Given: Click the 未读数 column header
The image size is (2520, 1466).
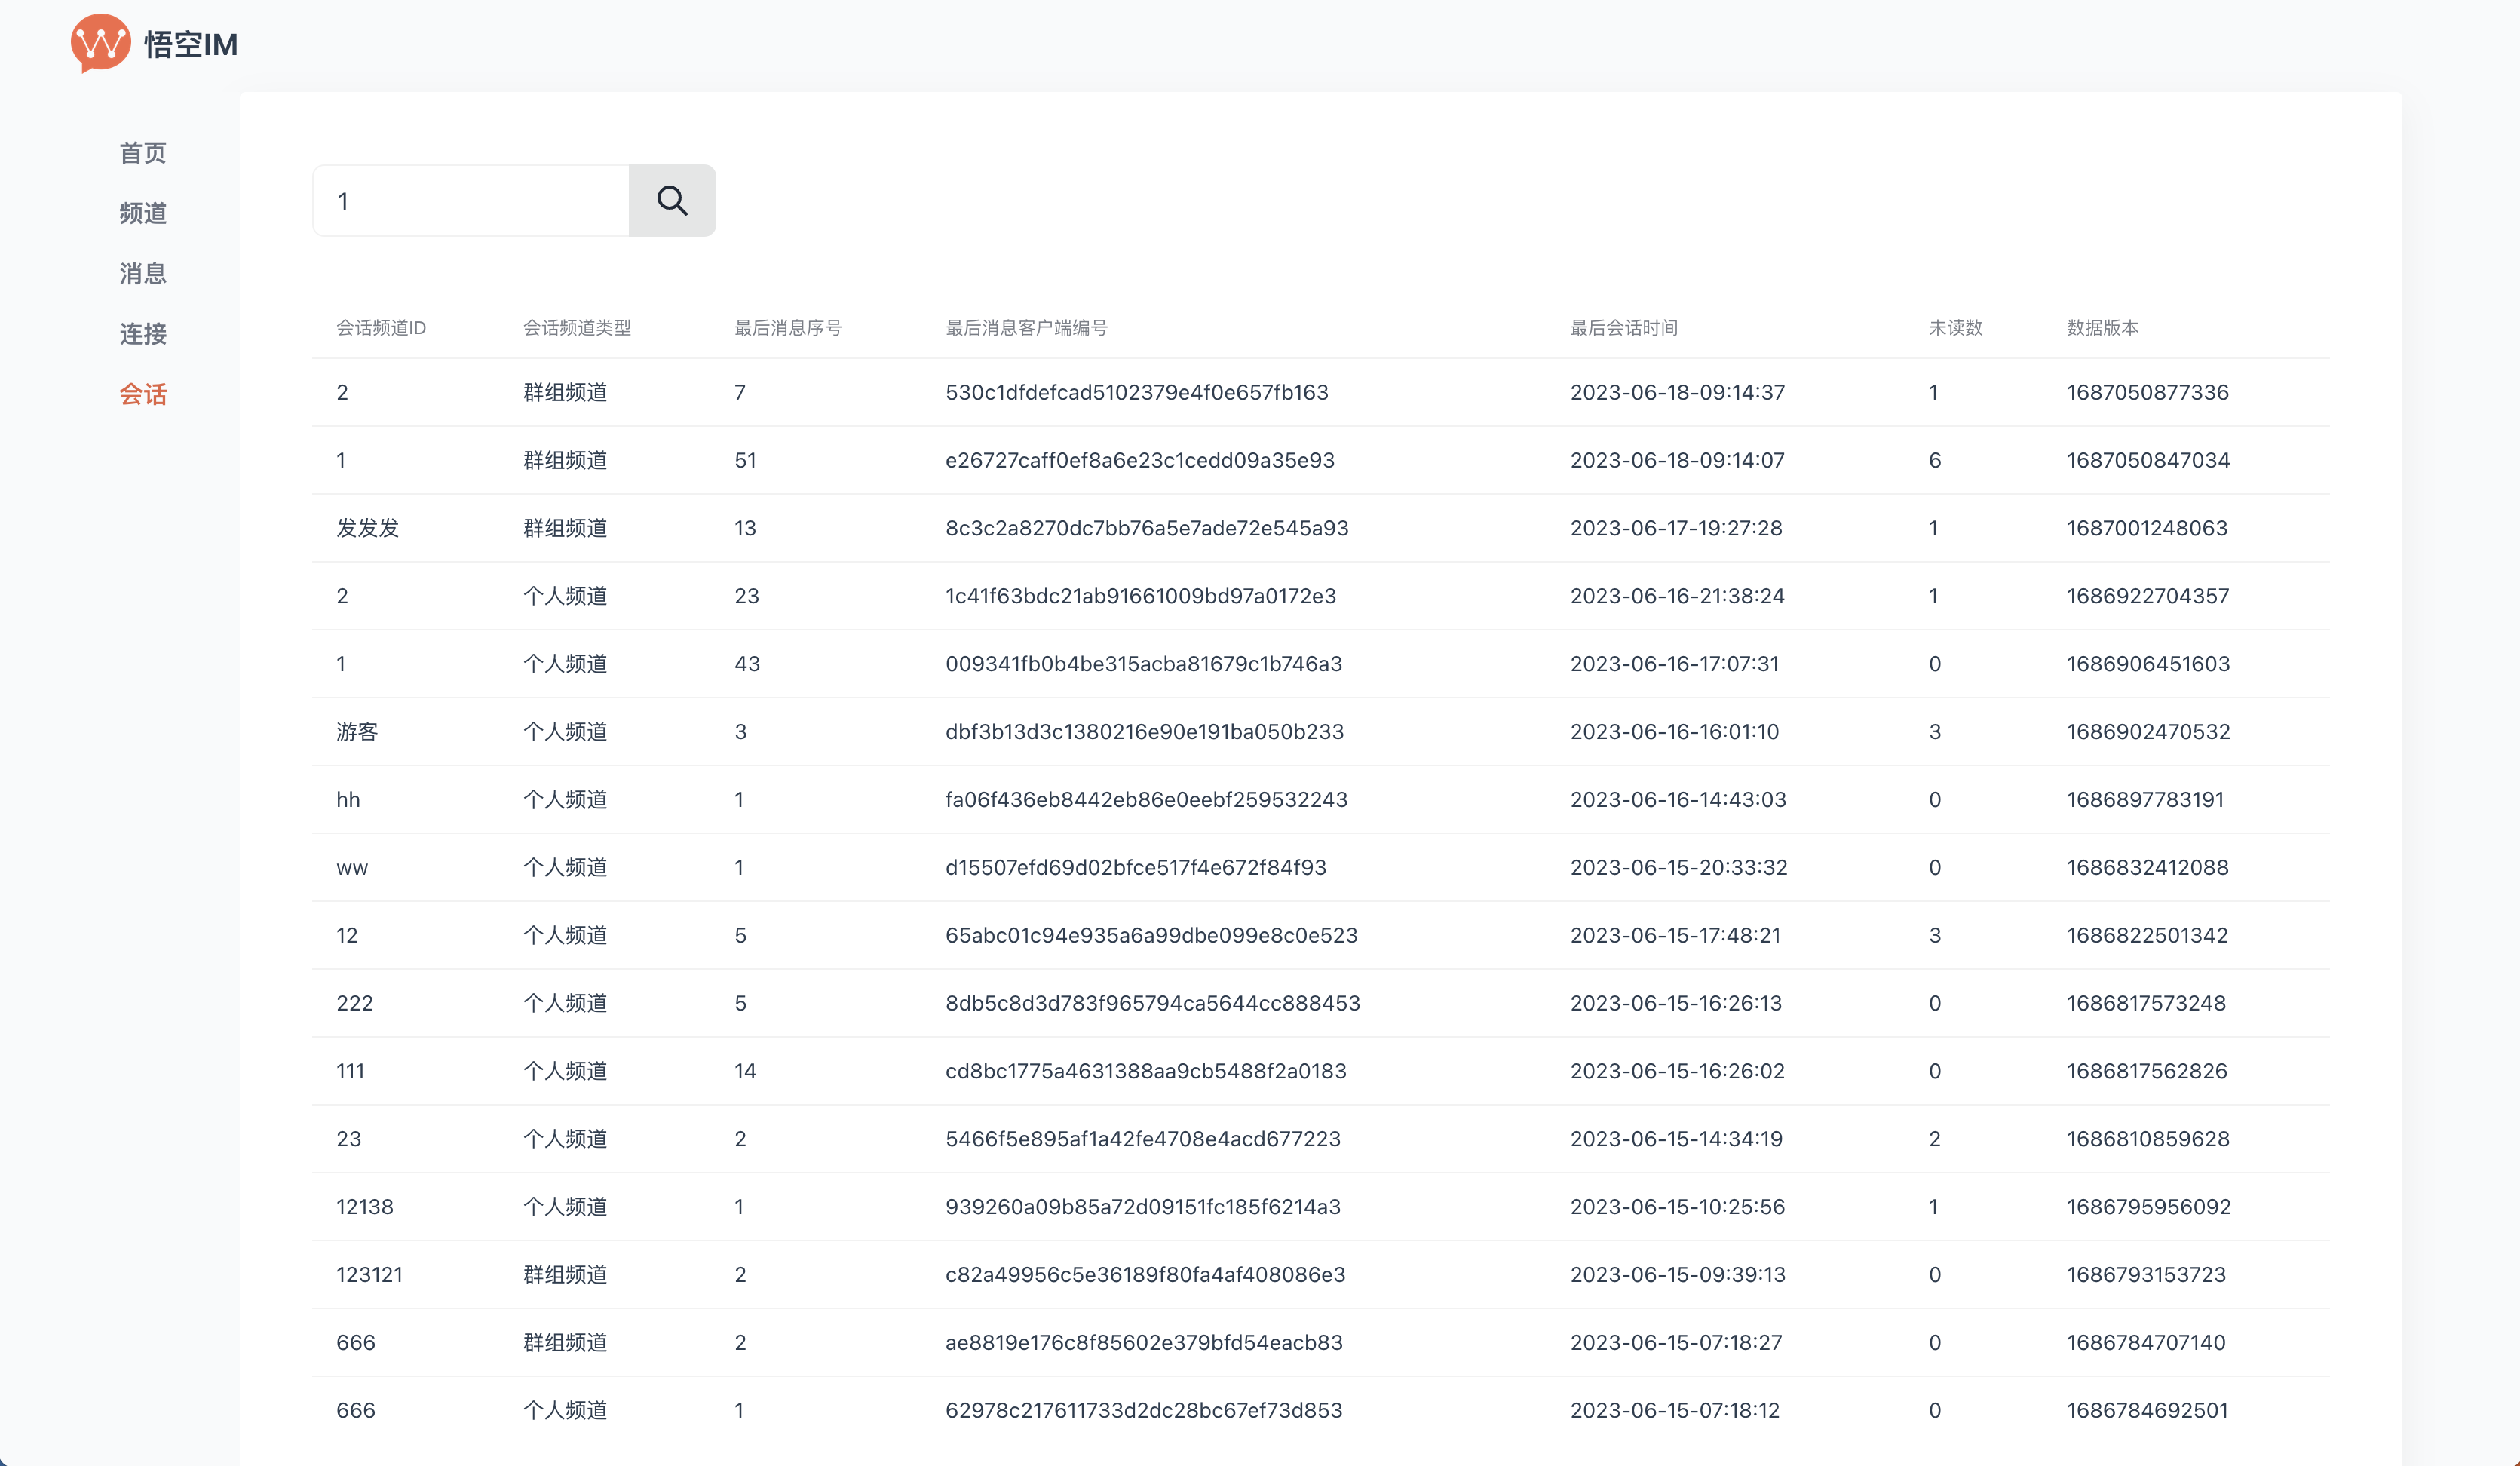Looking at the screenshot, I should [x=1954, y=328].
